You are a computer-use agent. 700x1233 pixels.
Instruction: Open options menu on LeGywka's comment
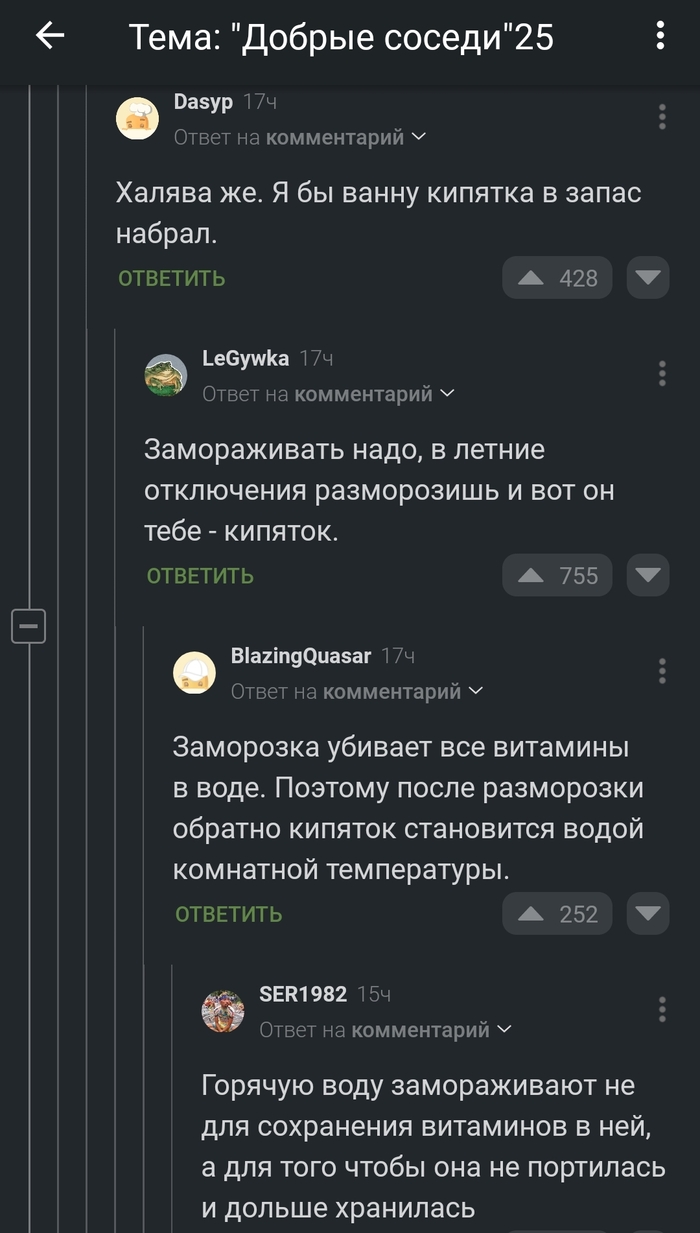661,373
